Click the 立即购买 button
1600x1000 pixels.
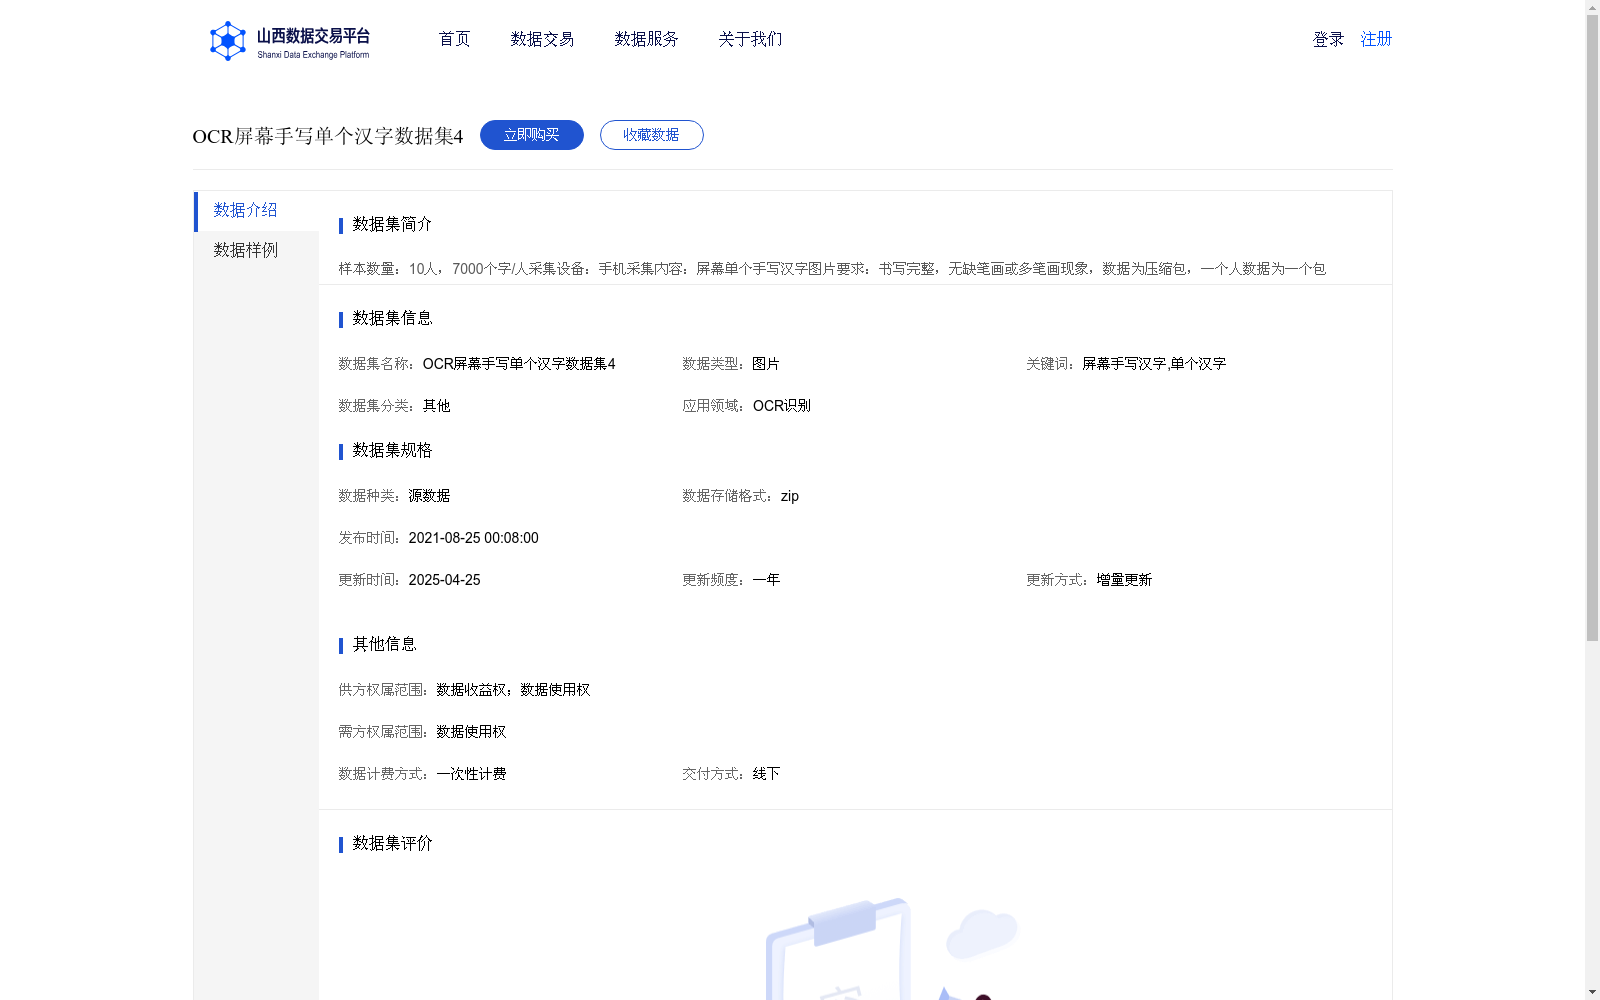coord(532,135)
